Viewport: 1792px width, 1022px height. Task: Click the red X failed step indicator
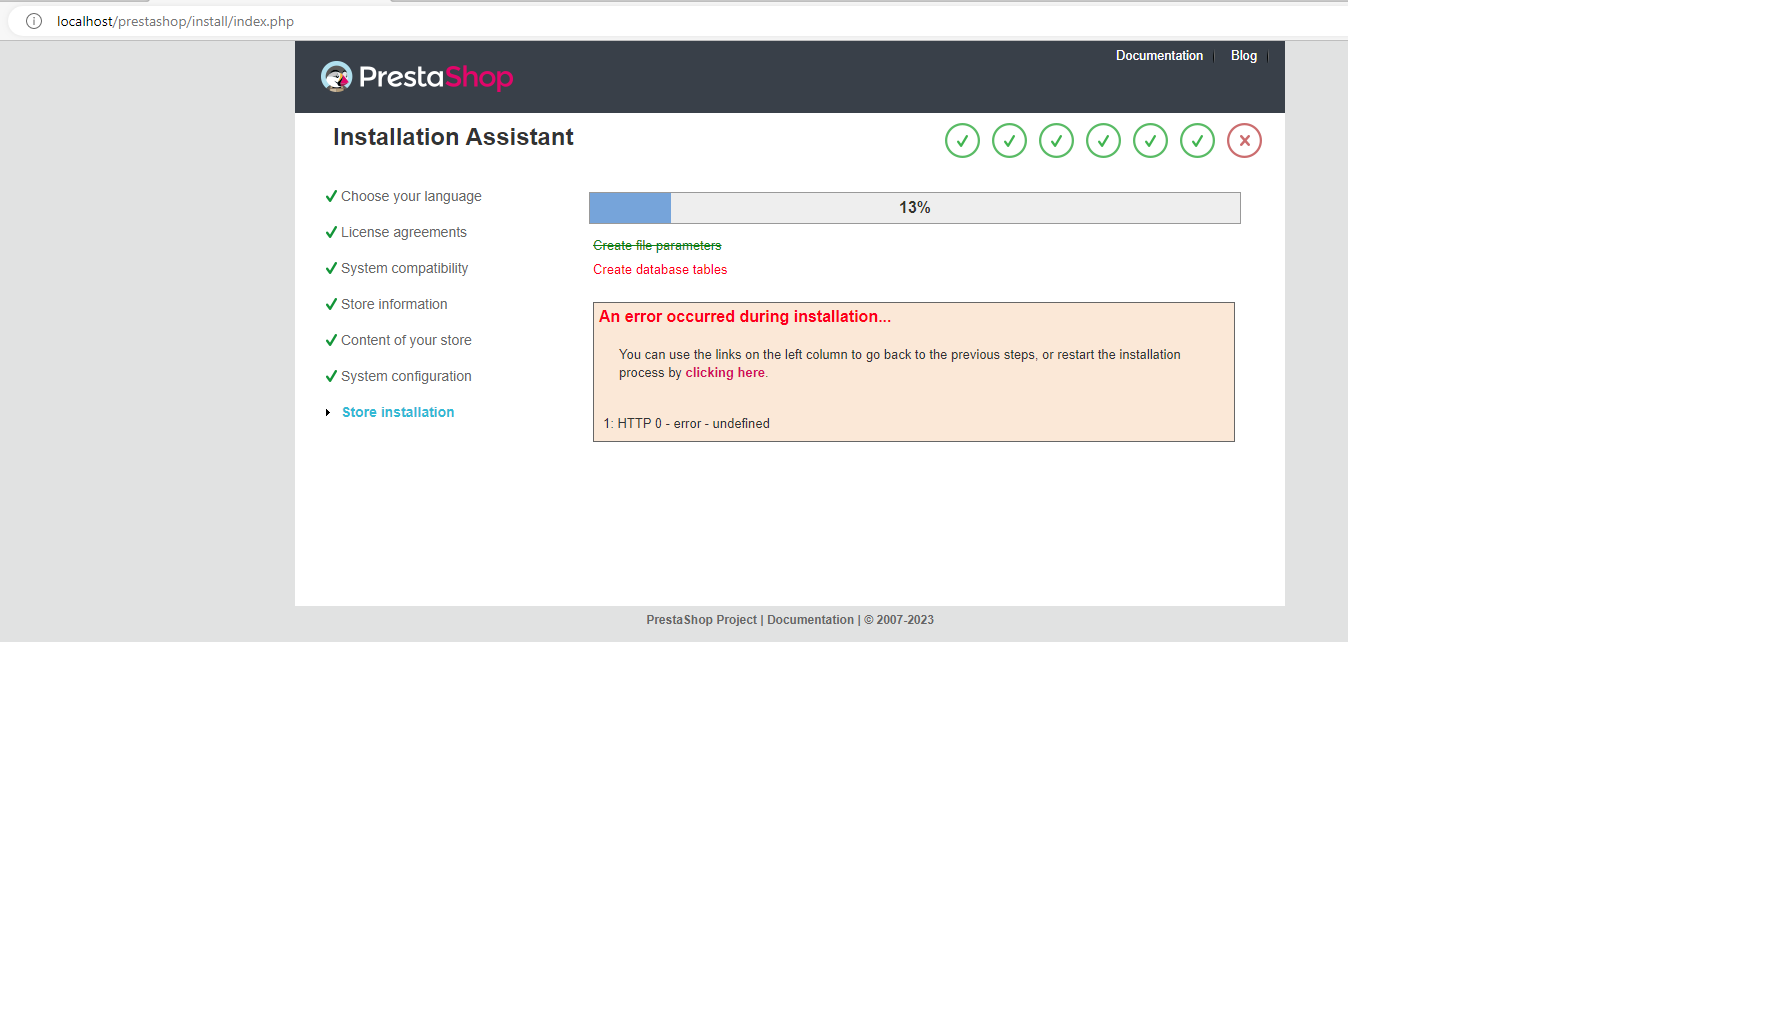[x=1244, y=141]
